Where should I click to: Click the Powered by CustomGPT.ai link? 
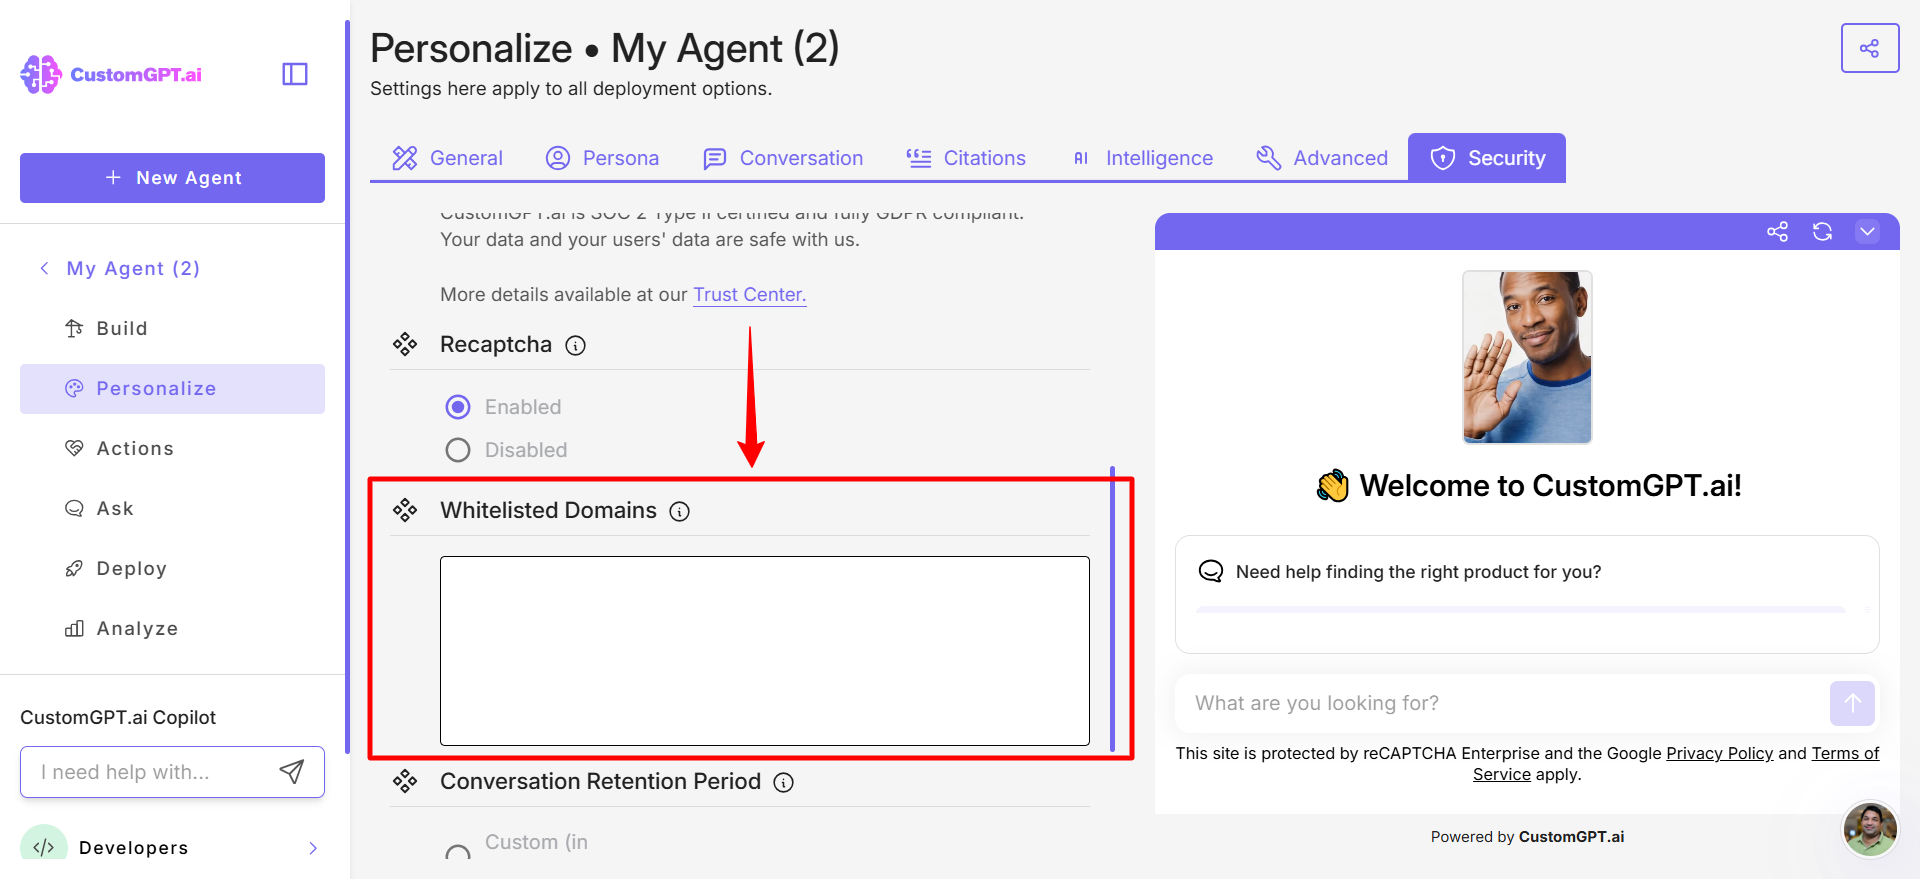tap(1527, 837)
